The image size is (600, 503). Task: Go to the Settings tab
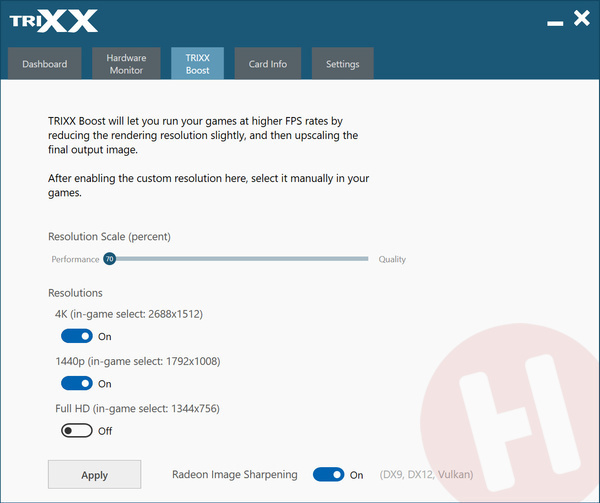tap(342, 63)
